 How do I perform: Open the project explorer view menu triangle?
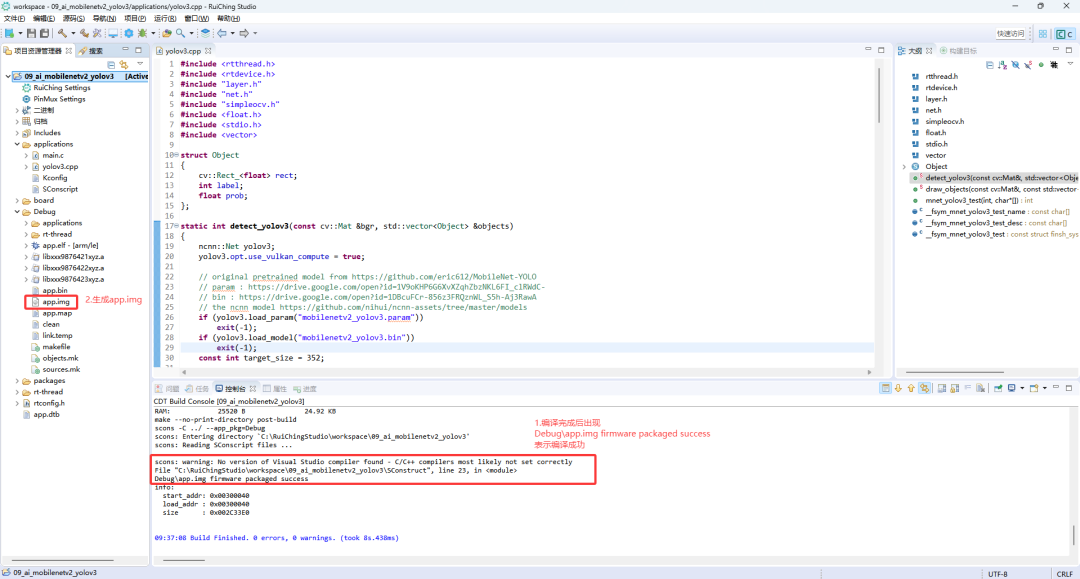tap(140, 64)
